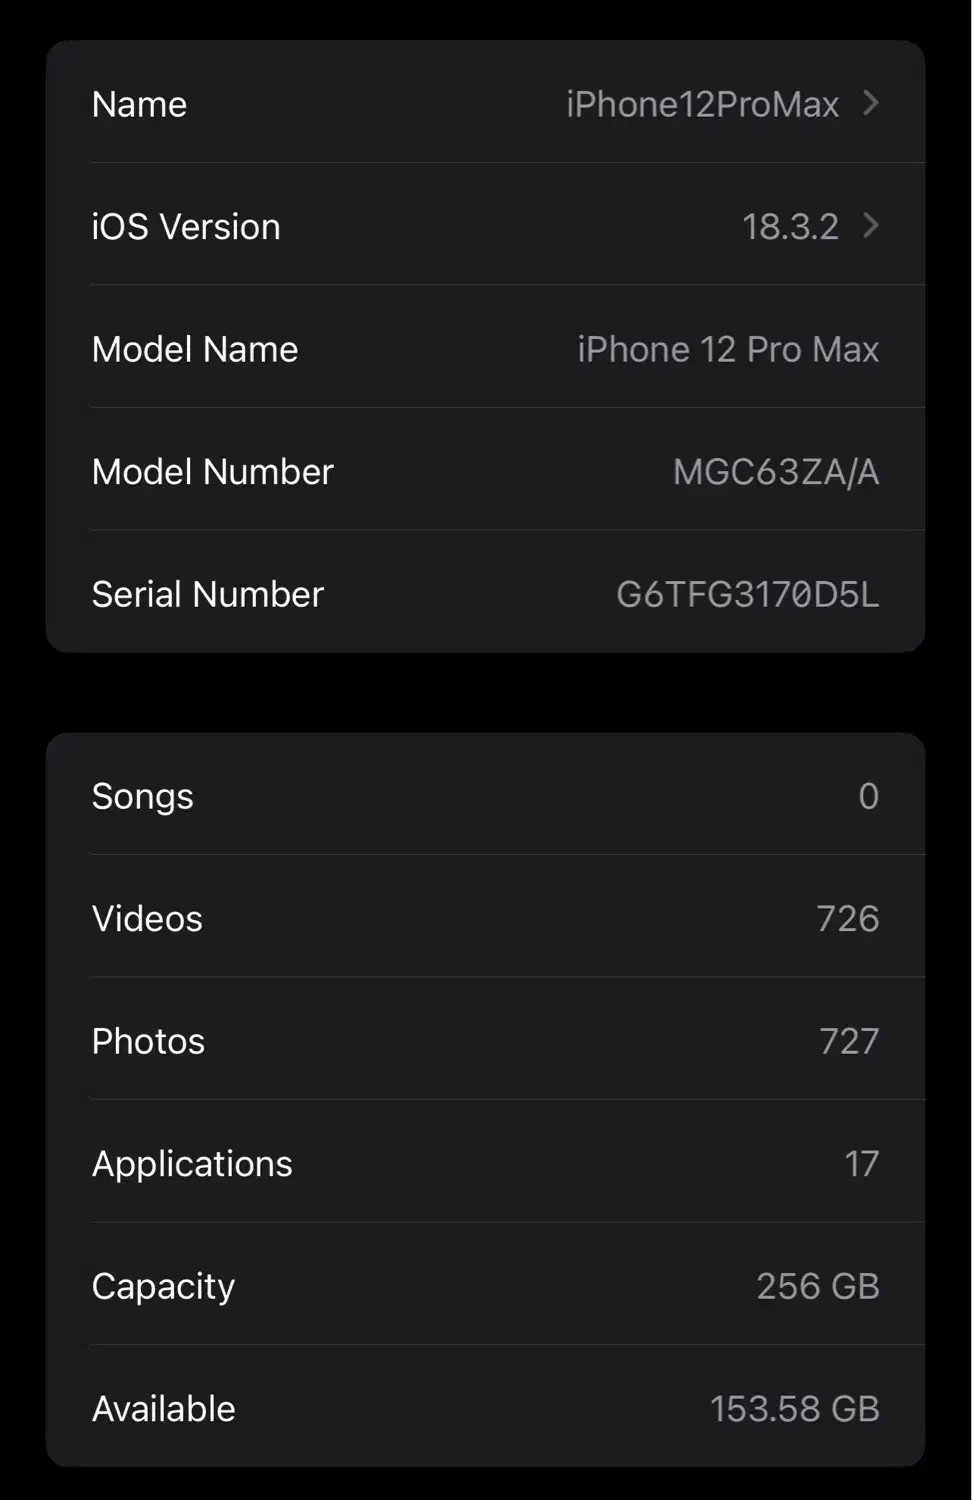The height and width of the screenshot is (1500, 972).
Task: Open the Name row chevron
Action: 870,103
